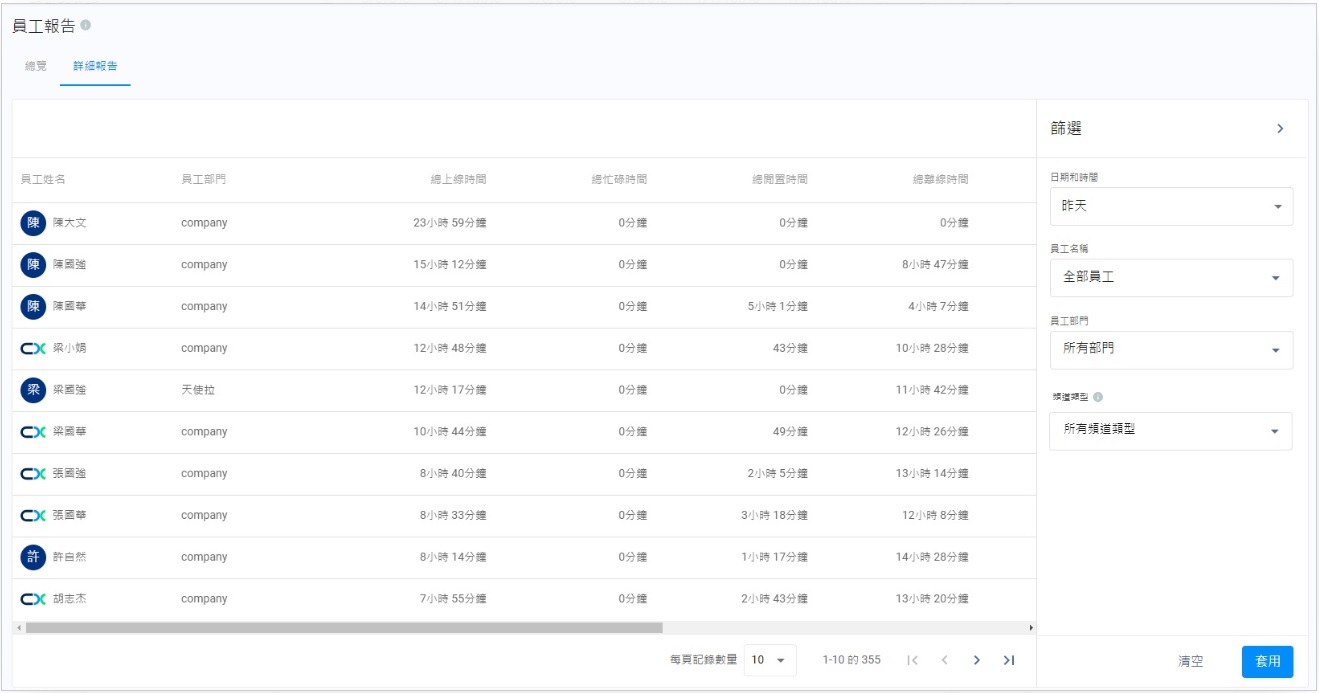Open the 每頁記錄數量 dropdown showing 10
Image resolution: width=1319 pixels, height=693 pixels.
click(x=770, y=660)
